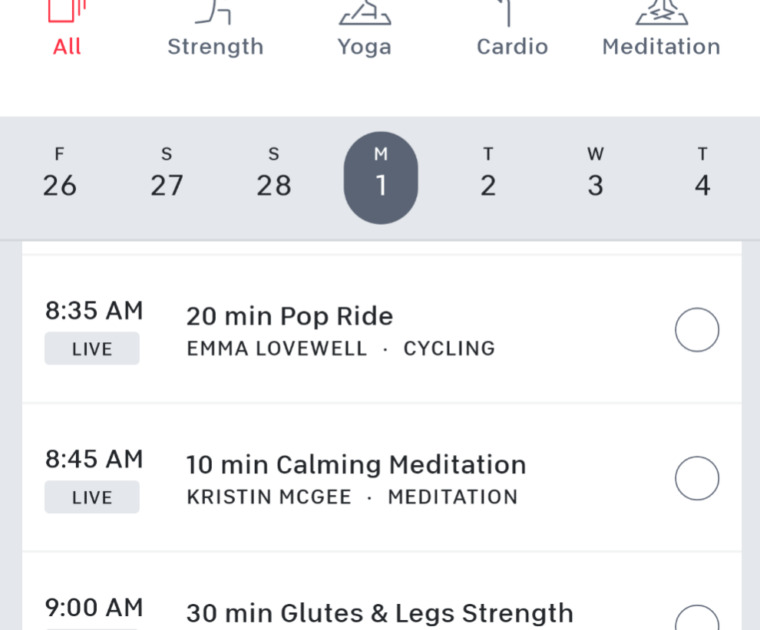760x630 pixels.
Task: Choose the Cardio category icon
Action: (x=511, y=12)
